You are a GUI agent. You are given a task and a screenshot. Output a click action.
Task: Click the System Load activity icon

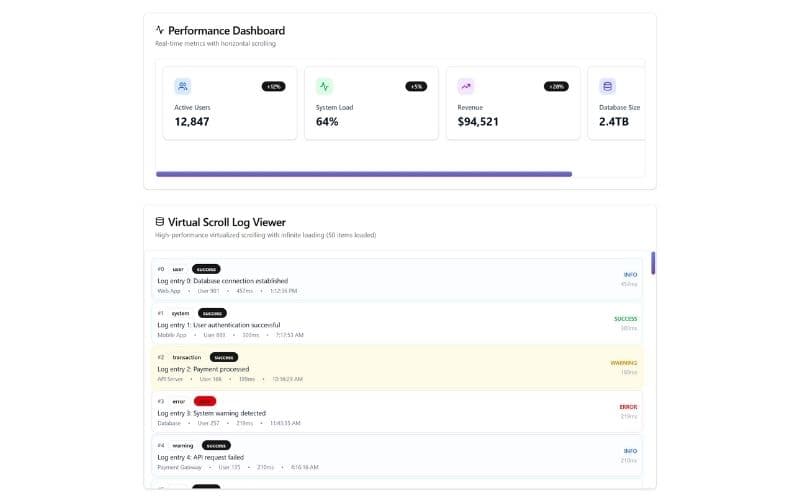[325, 86]
